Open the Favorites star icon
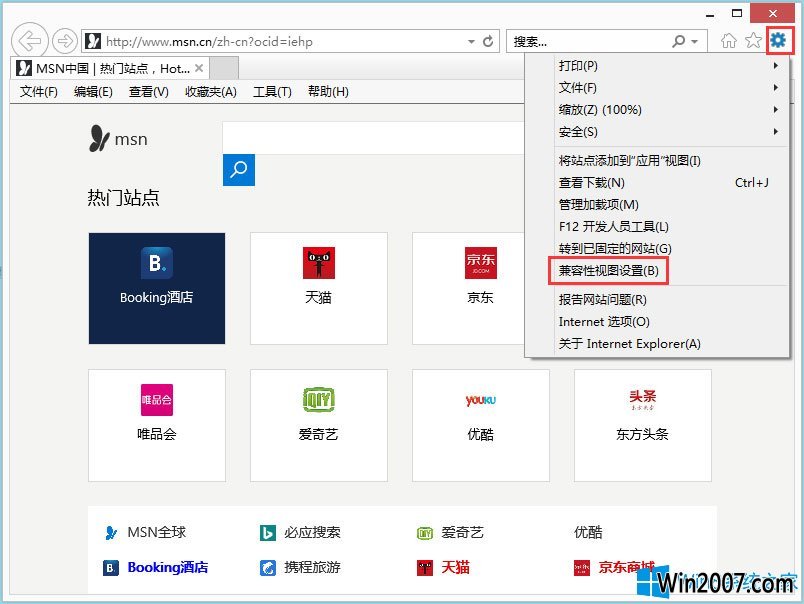This screenshot has height=604, width=804. point(753,41)
